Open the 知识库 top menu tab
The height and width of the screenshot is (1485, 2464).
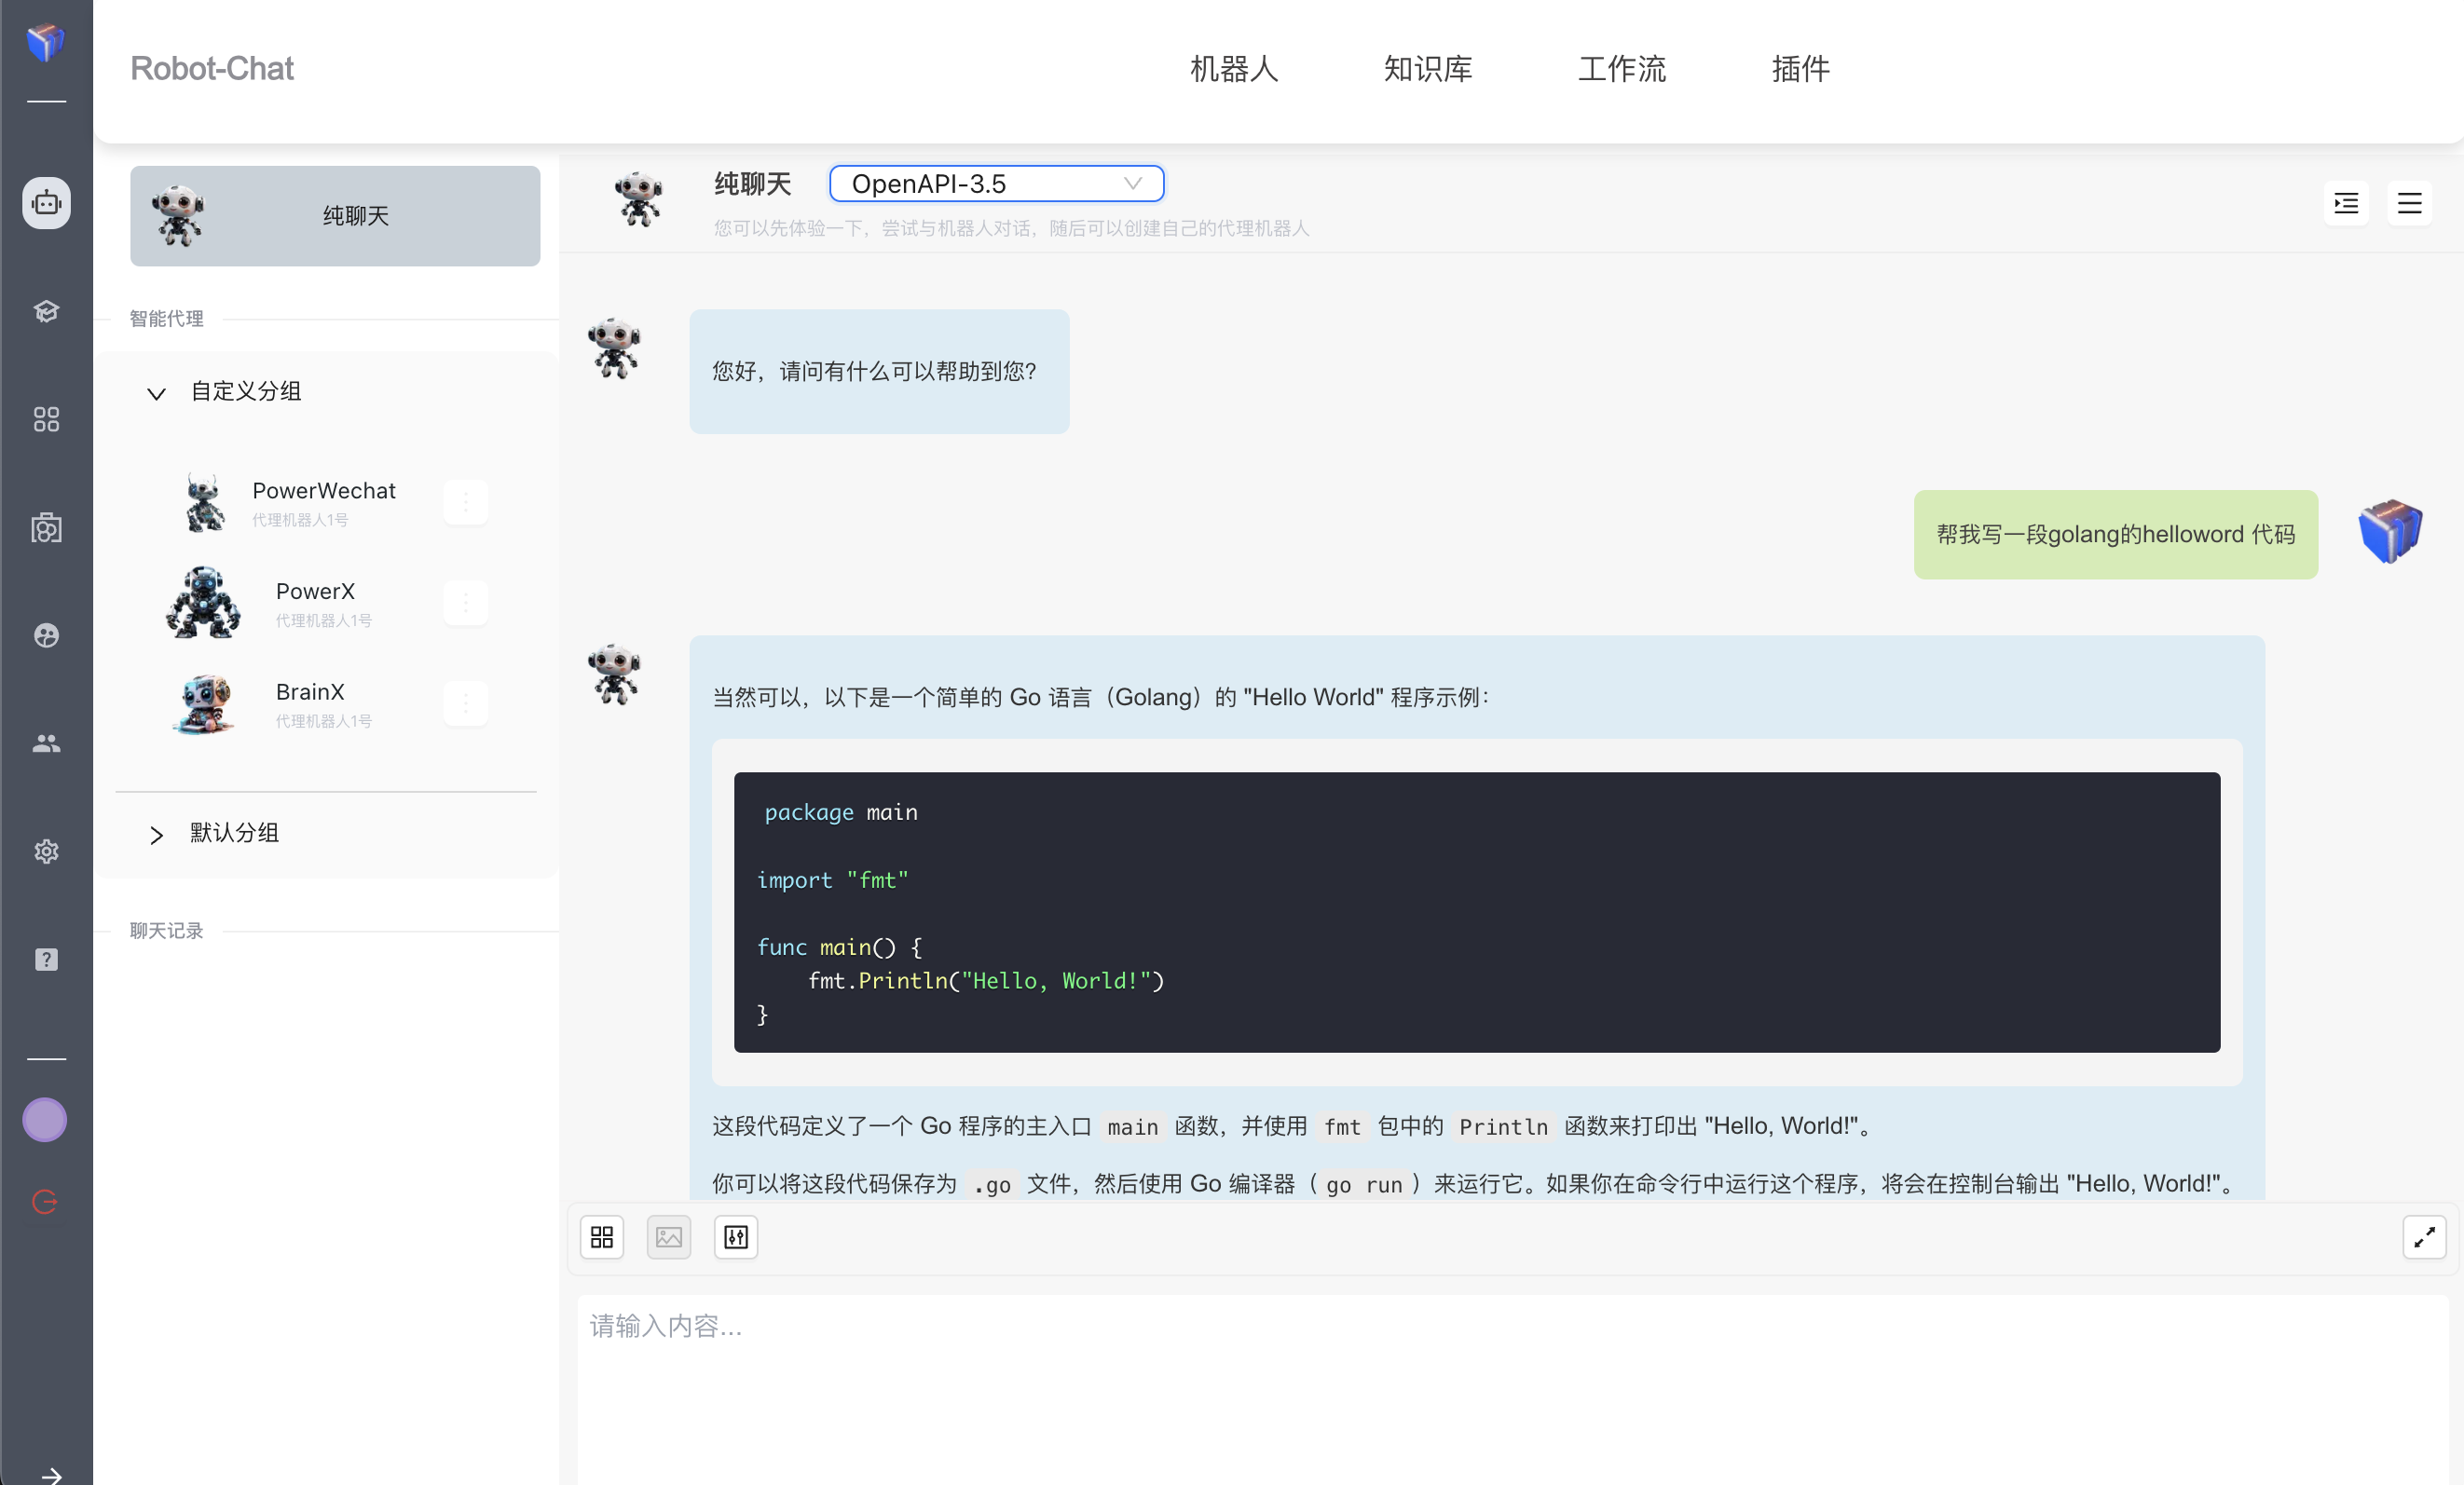tap(1427, 69)
